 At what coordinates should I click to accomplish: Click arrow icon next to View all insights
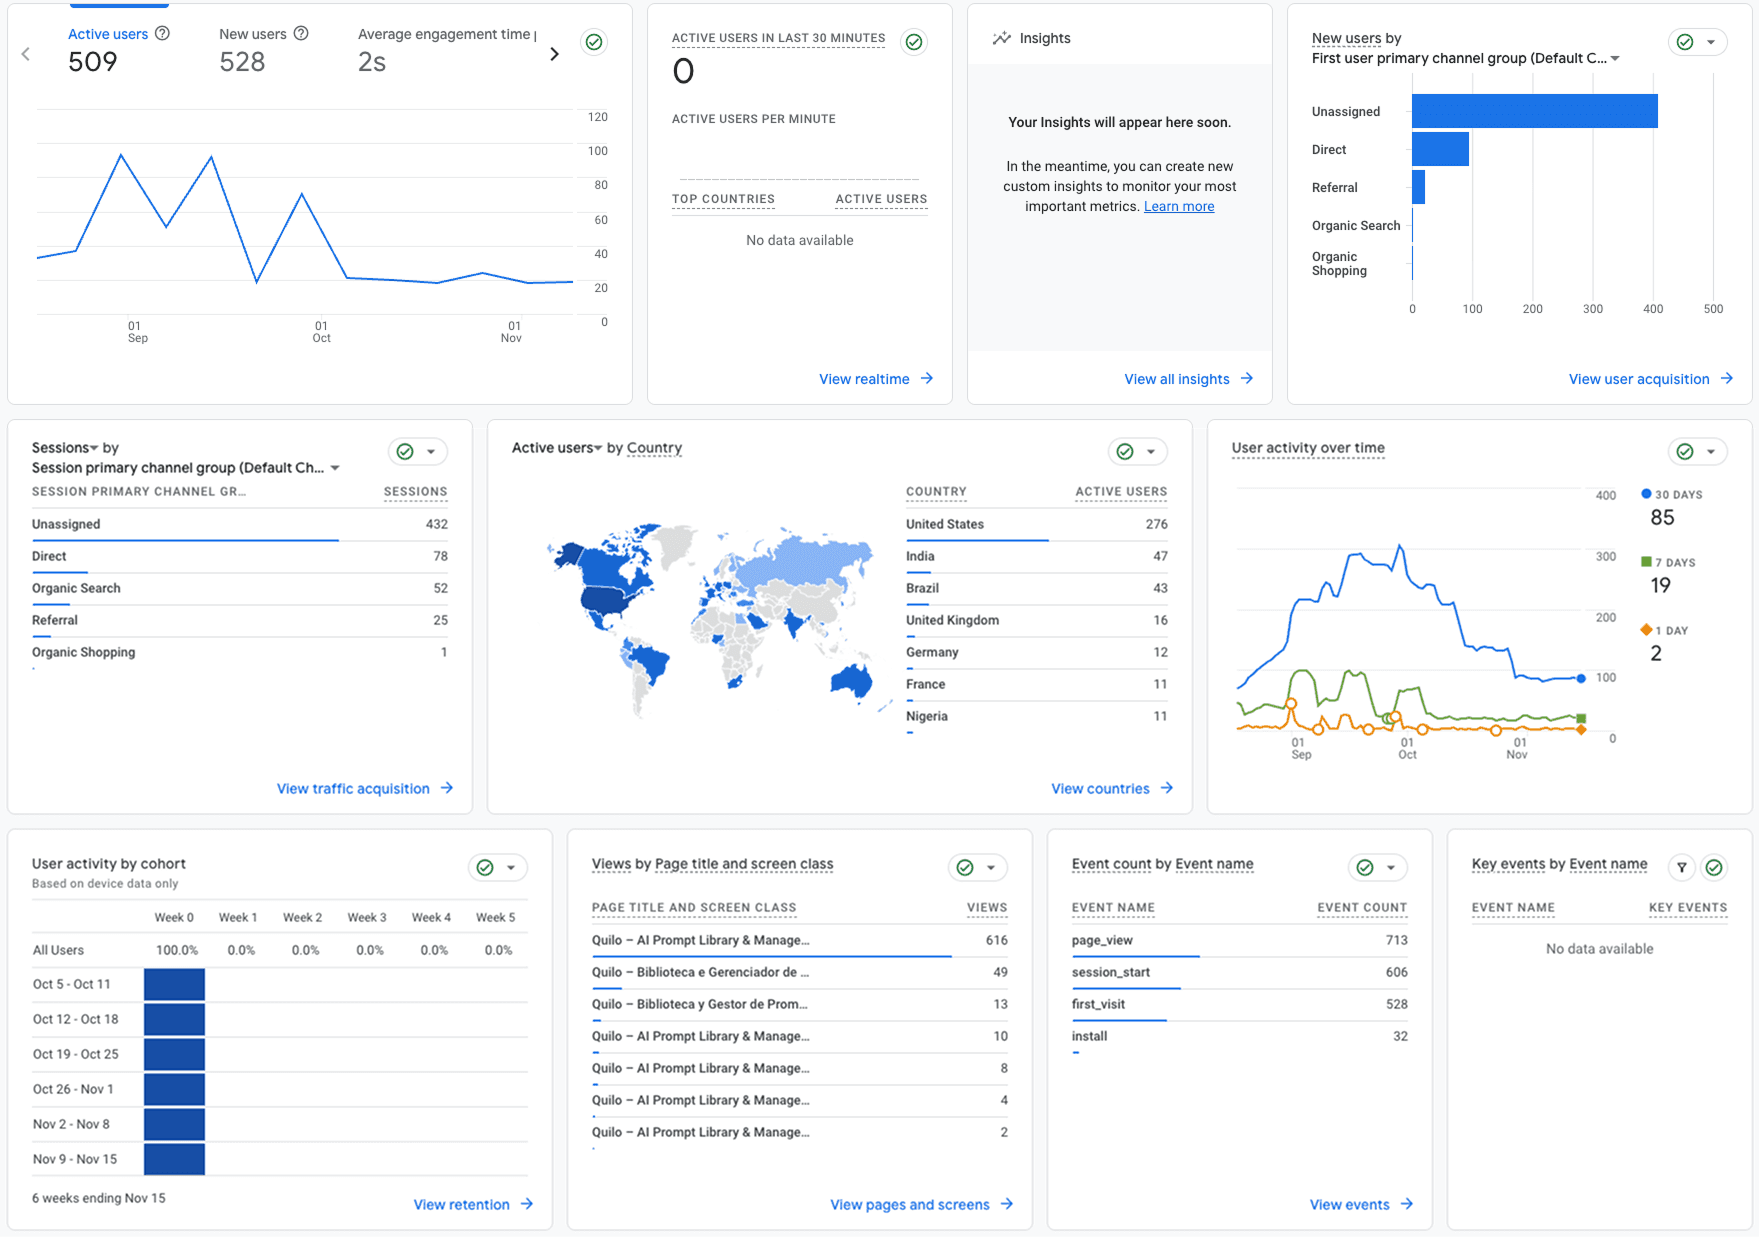pyautogui.click(x=1247, y=379)
